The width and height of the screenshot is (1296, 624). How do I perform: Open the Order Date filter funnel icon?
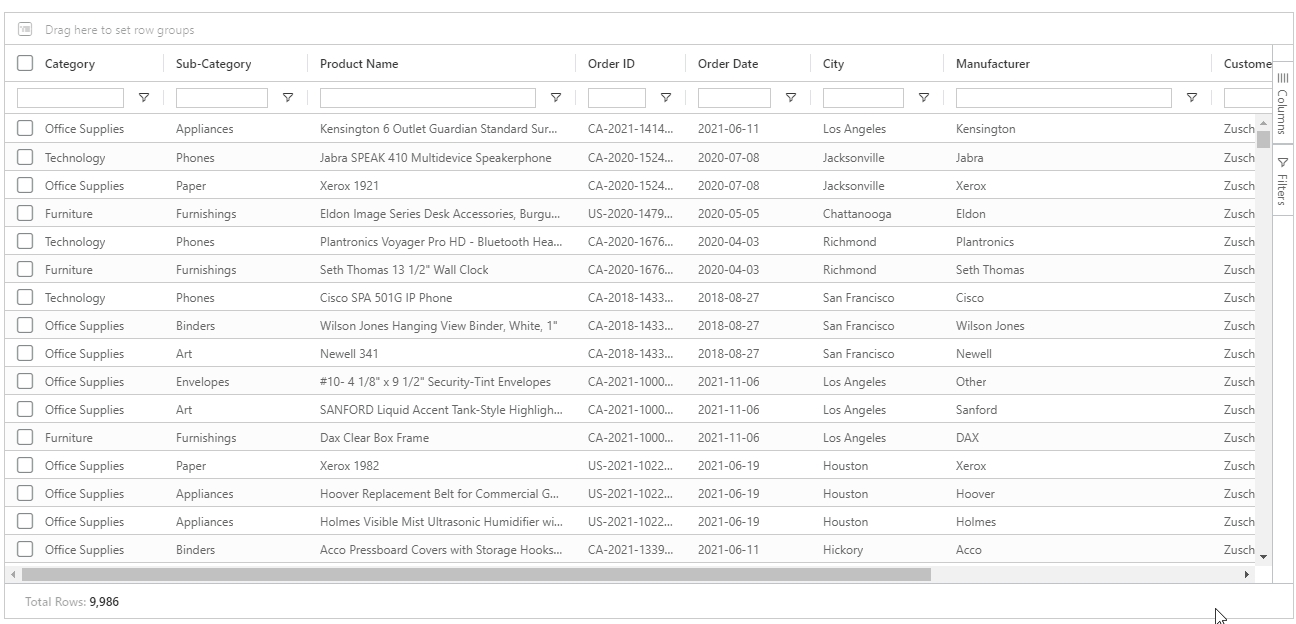pos(791,98)
